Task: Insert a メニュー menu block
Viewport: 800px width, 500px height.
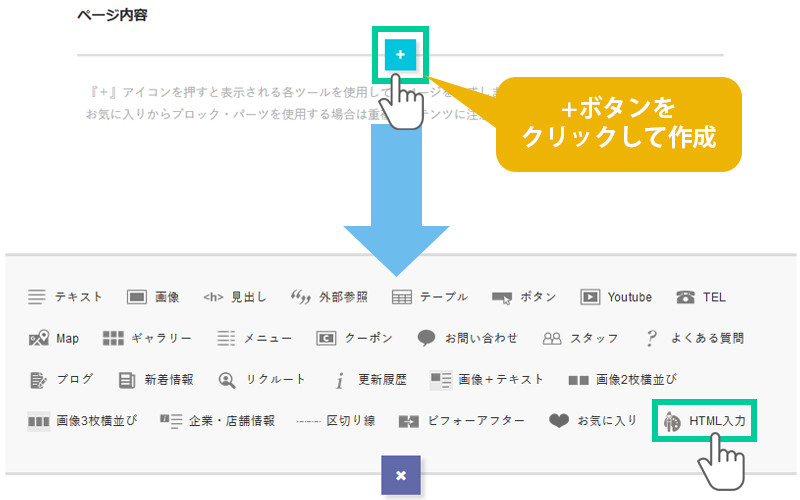Action: (254, 338)
